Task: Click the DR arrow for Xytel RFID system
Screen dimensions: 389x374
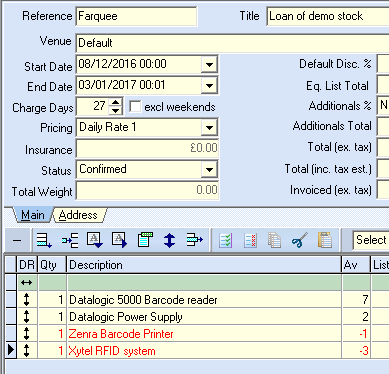Action: [x=27, y=350]
